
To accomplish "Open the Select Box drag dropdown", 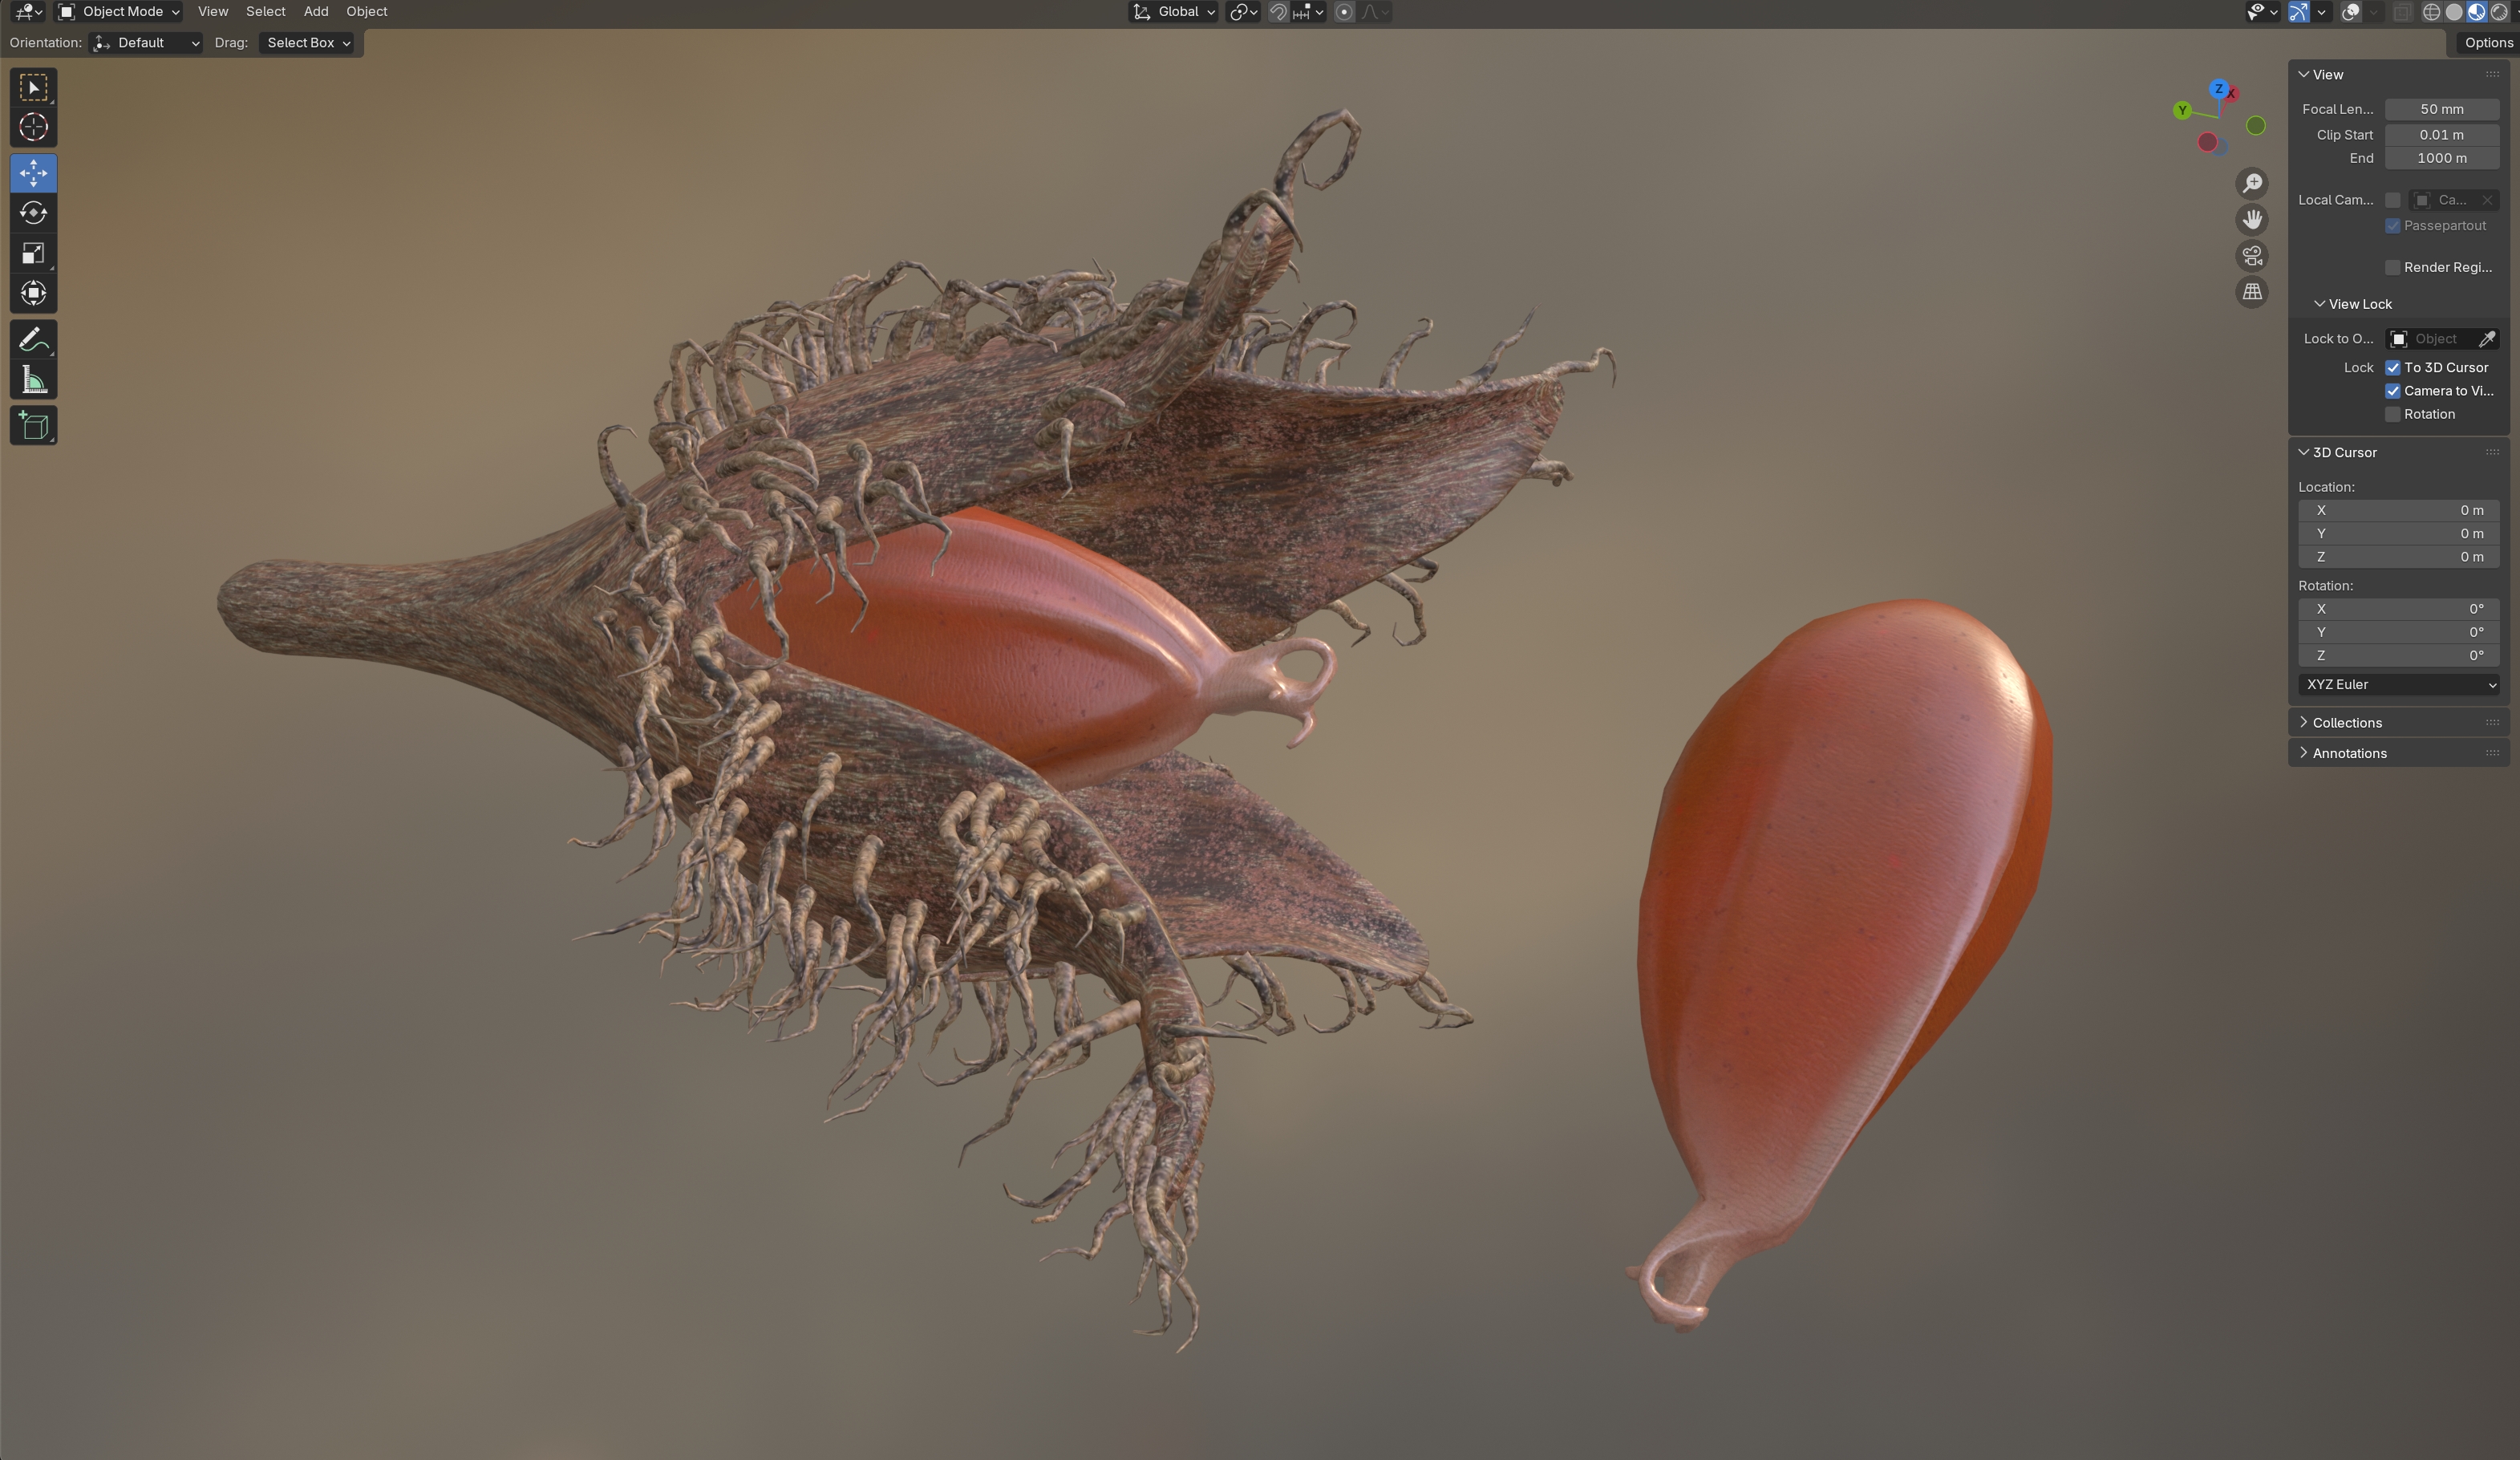I will pyautogui.click(x=307, y=43).
